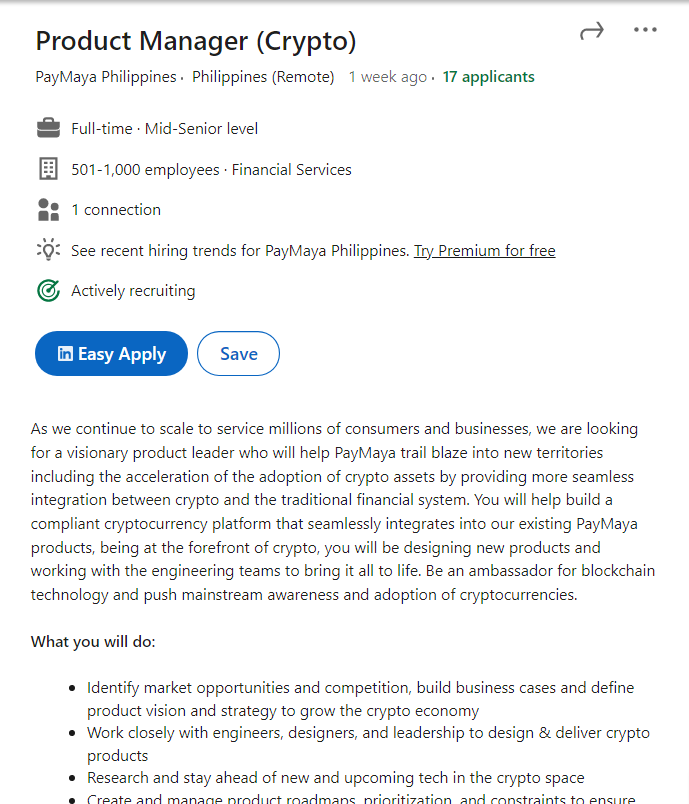Click the What you will do heading
Image resolution: width=689 pixels, height=804 pixels.
93,641
